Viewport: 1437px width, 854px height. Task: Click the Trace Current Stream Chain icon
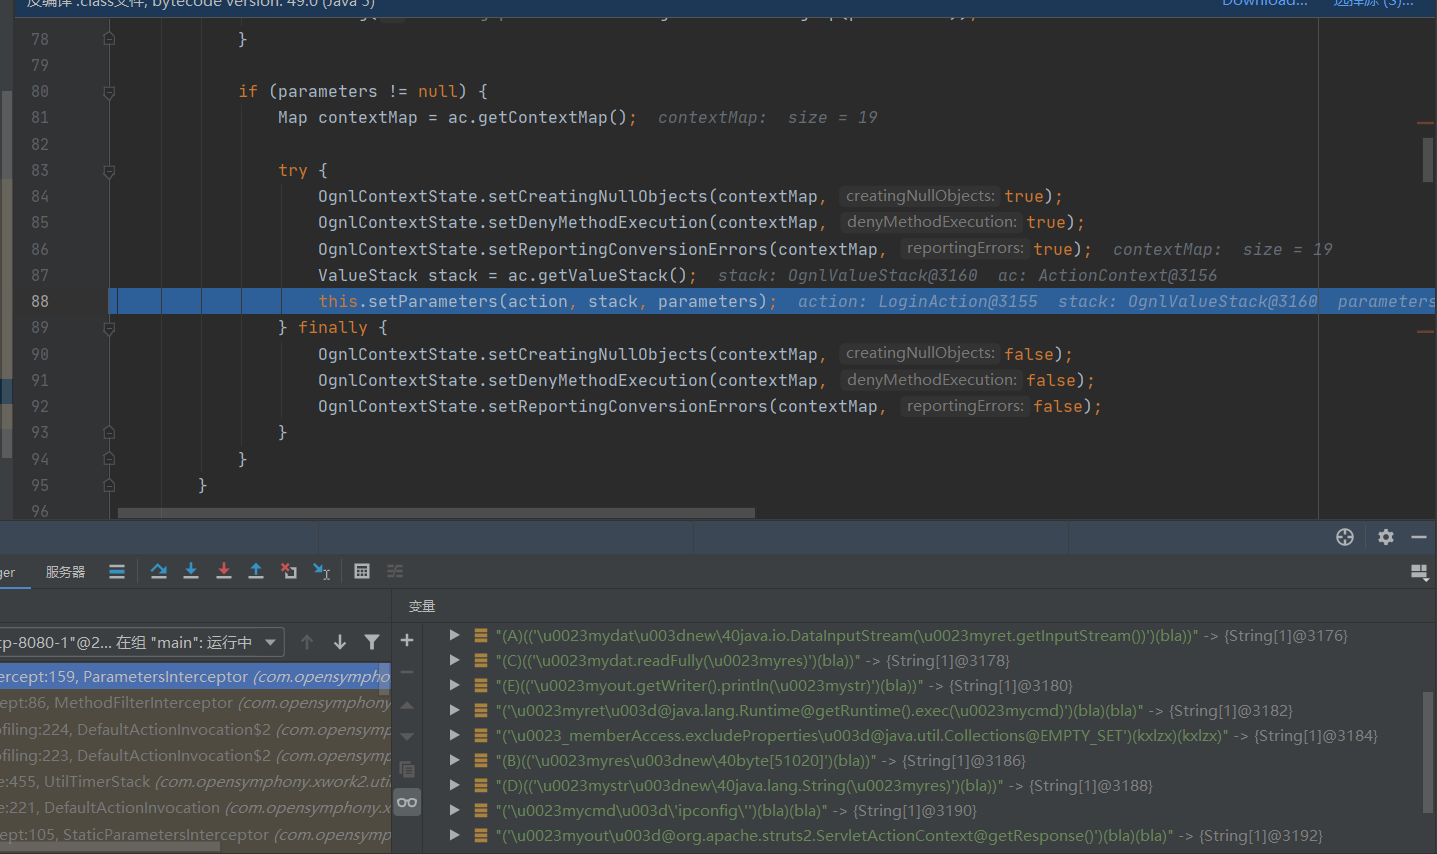point(395,571)
